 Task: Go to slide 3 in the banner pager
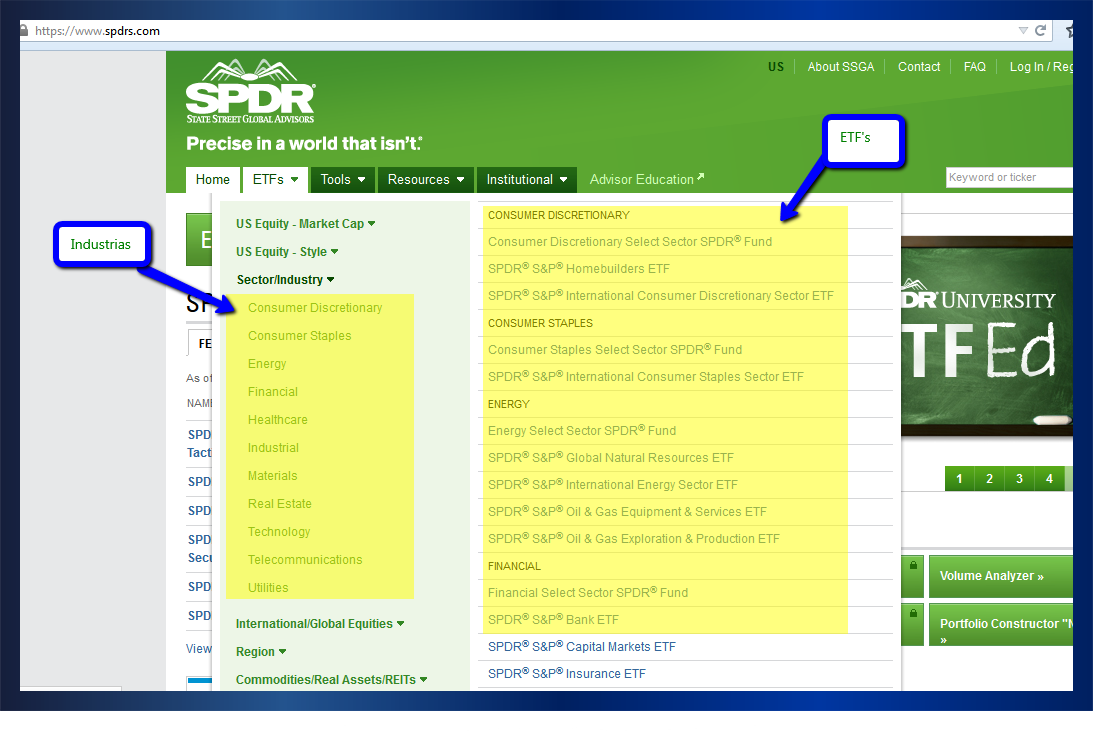click(x=1019, y=479)
